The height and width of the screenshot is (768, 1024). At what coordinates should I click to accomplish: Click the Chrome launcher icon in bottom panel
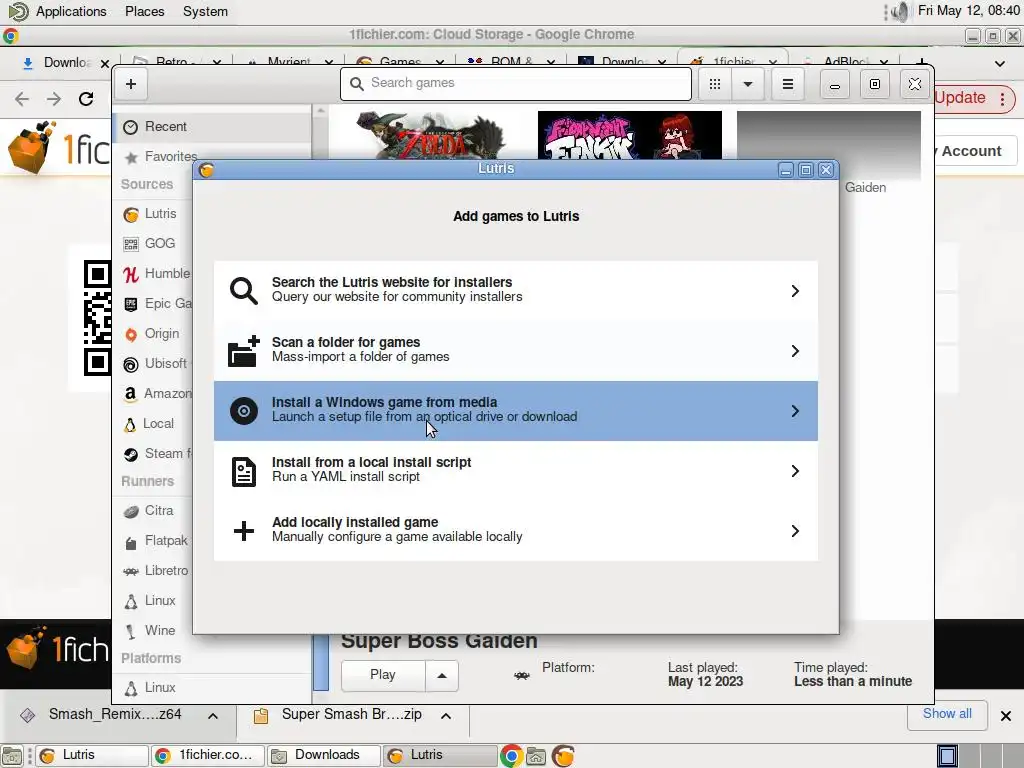point(511,756)
